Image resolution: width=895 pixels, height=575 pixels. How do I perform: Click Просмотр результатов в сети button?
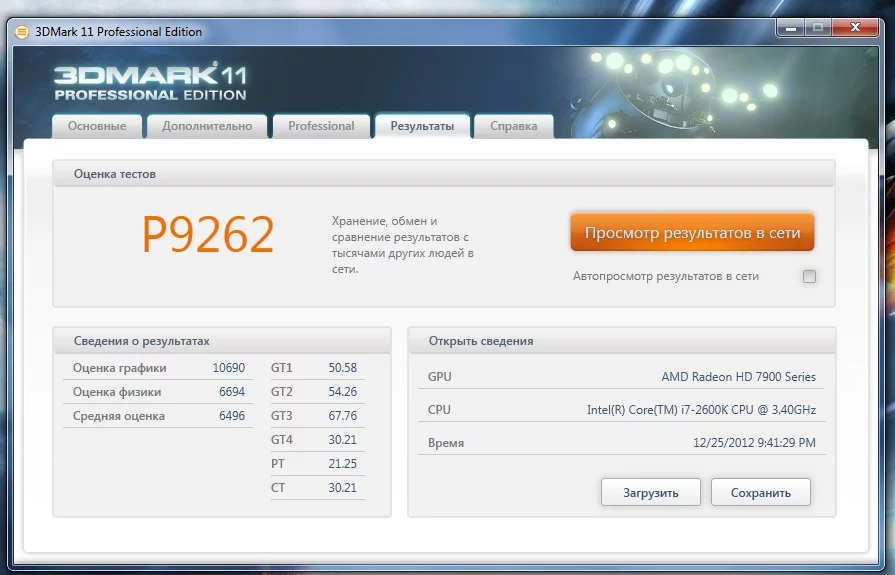692,232
